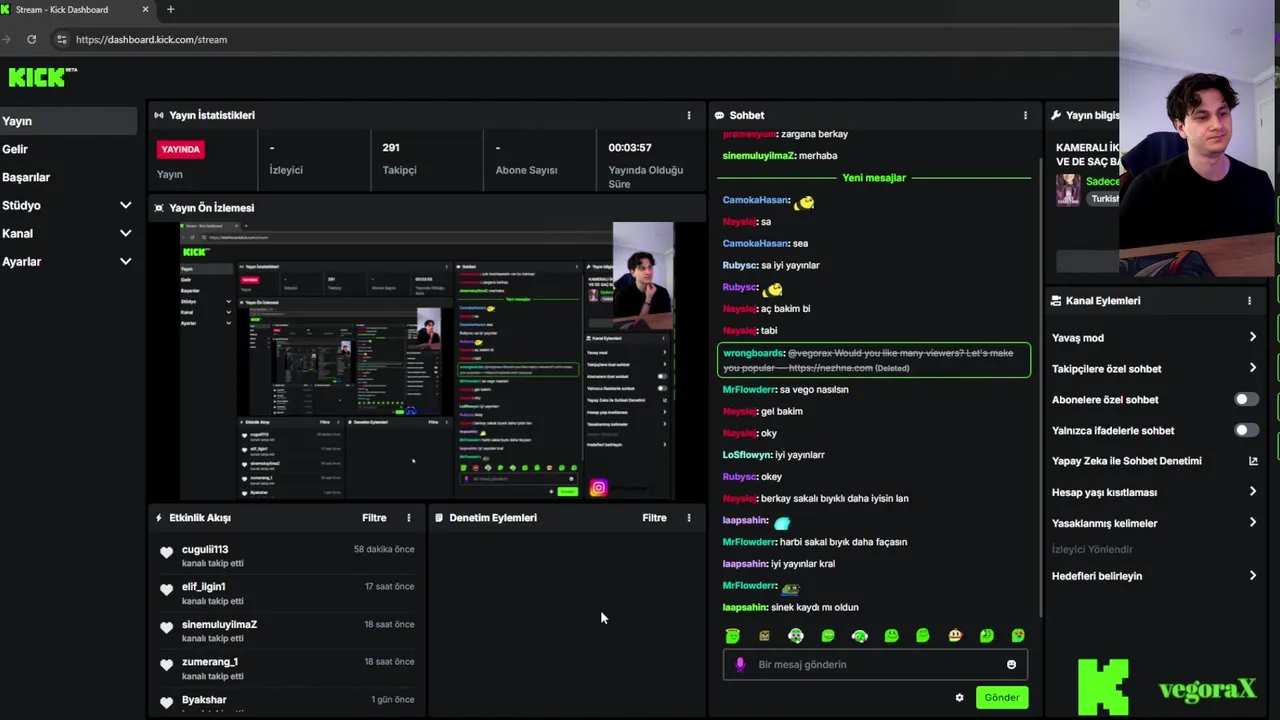The image size is (1280, 720).
Task: Open Filtre in Denetim Eylemleri panel
Action: coord(654,518)
